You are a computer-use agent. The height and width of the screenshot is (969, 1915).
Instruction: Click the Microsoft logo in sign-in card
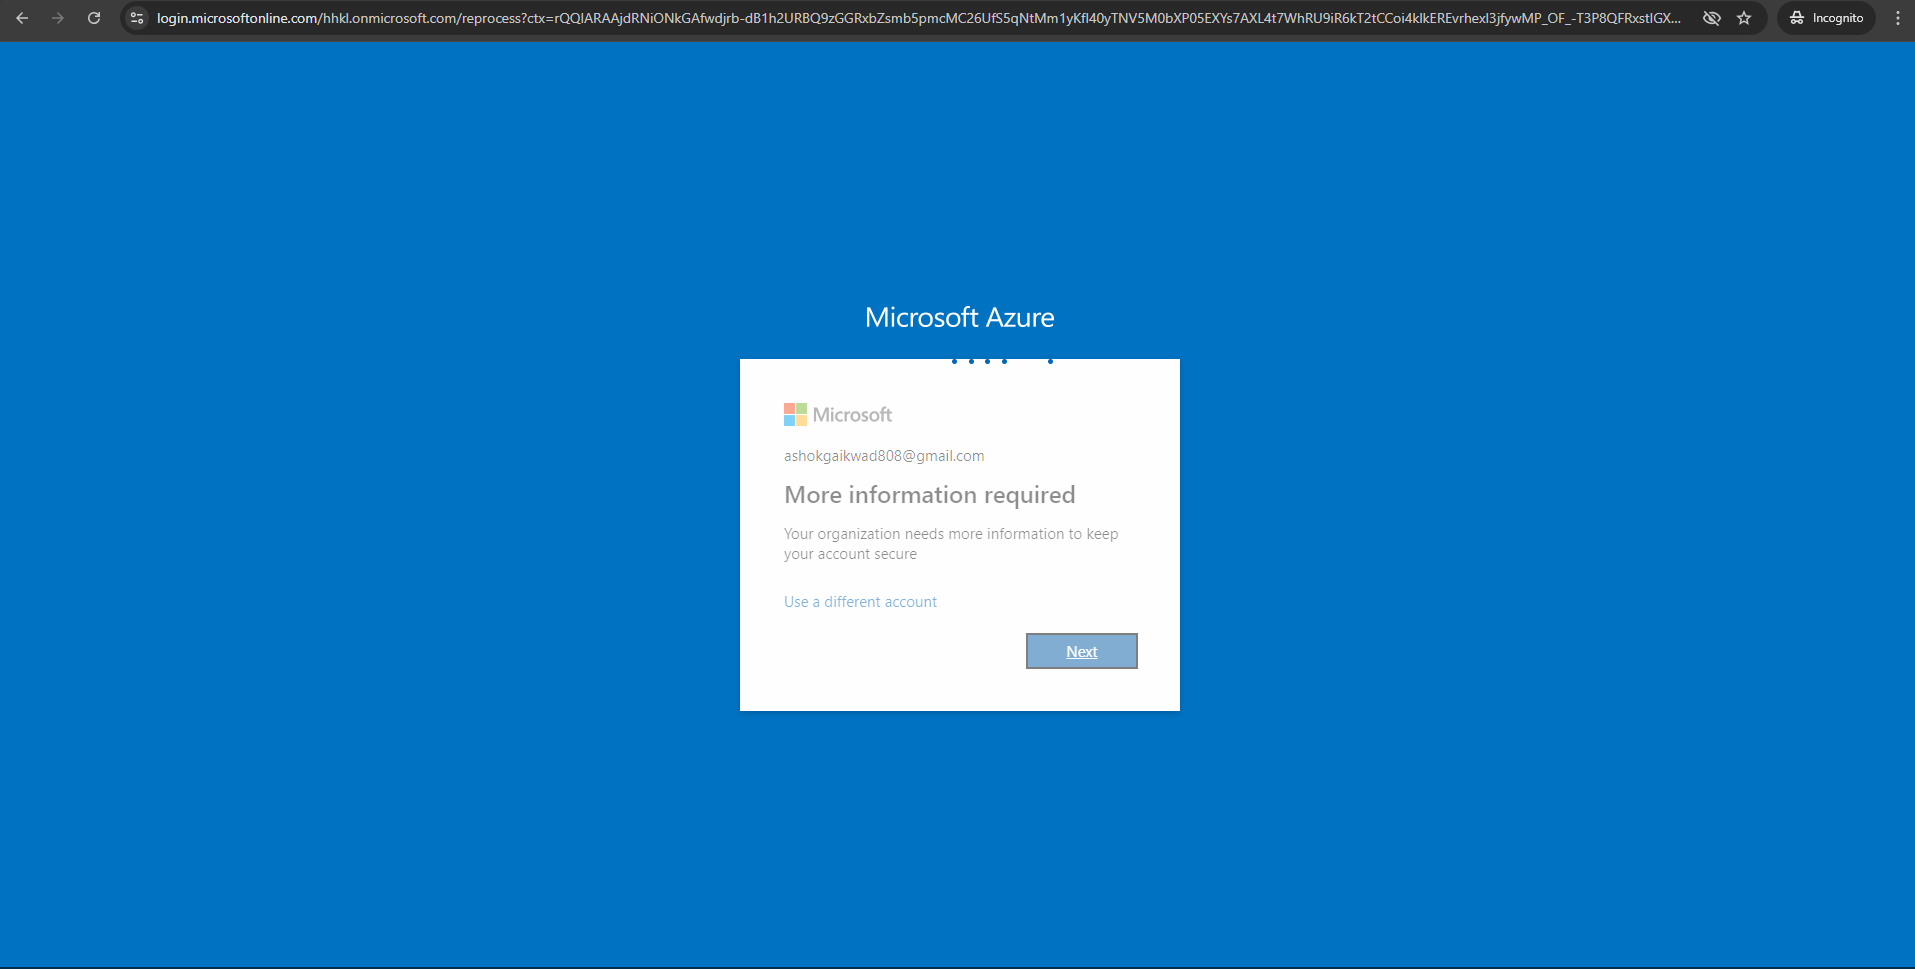tap(838, 414)
